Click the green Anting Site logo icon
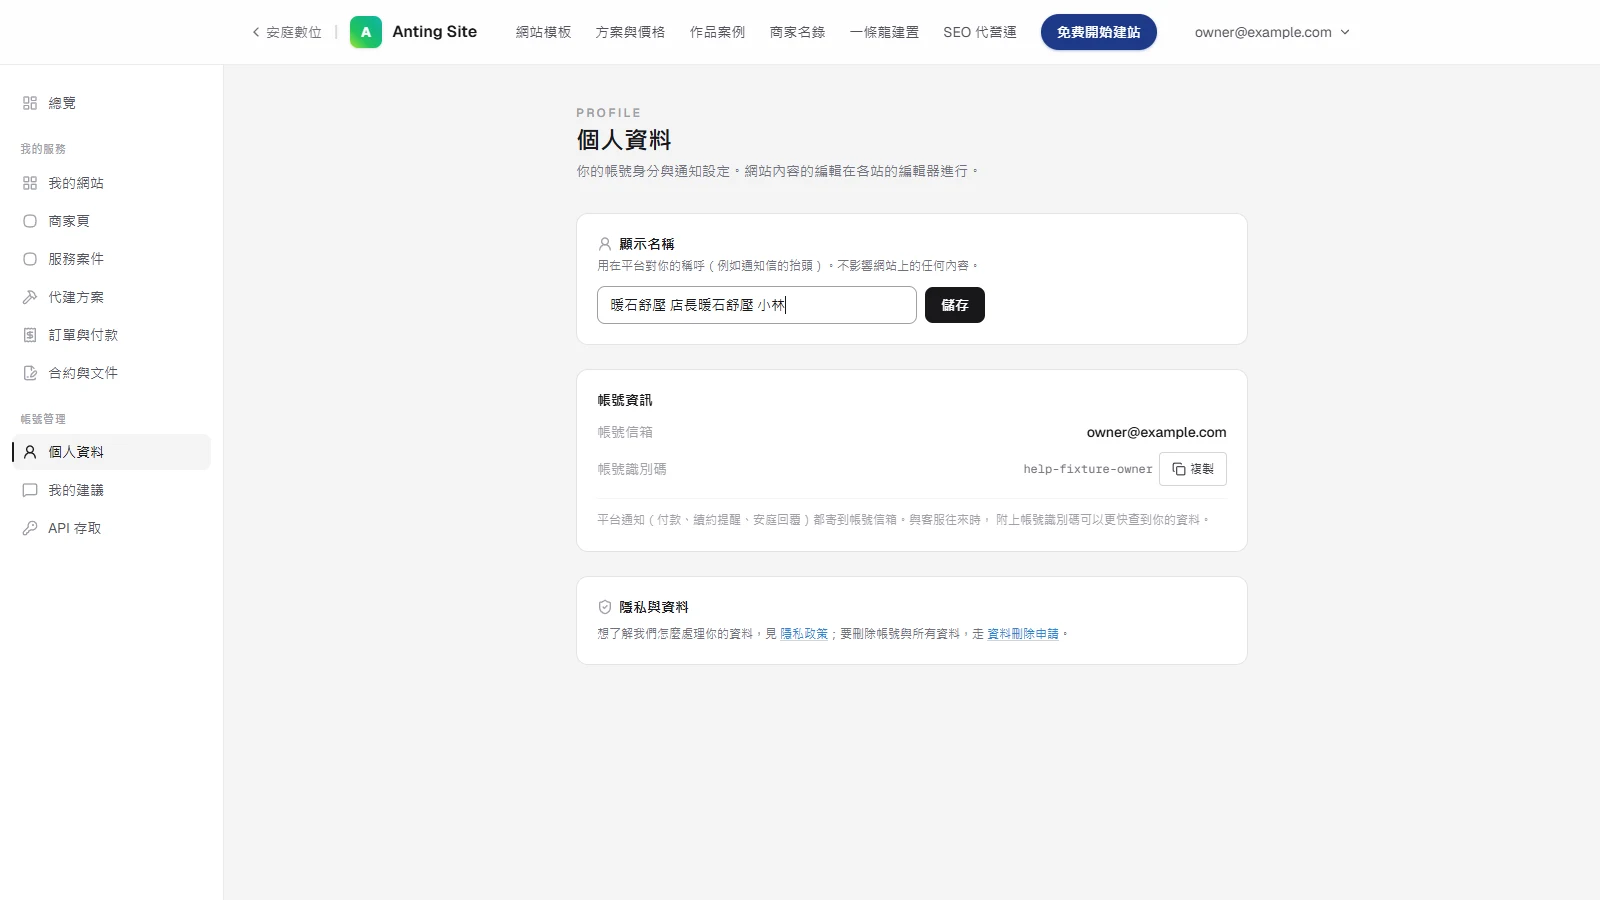Viewport: 1600px width, 900px height. point(366,32)
